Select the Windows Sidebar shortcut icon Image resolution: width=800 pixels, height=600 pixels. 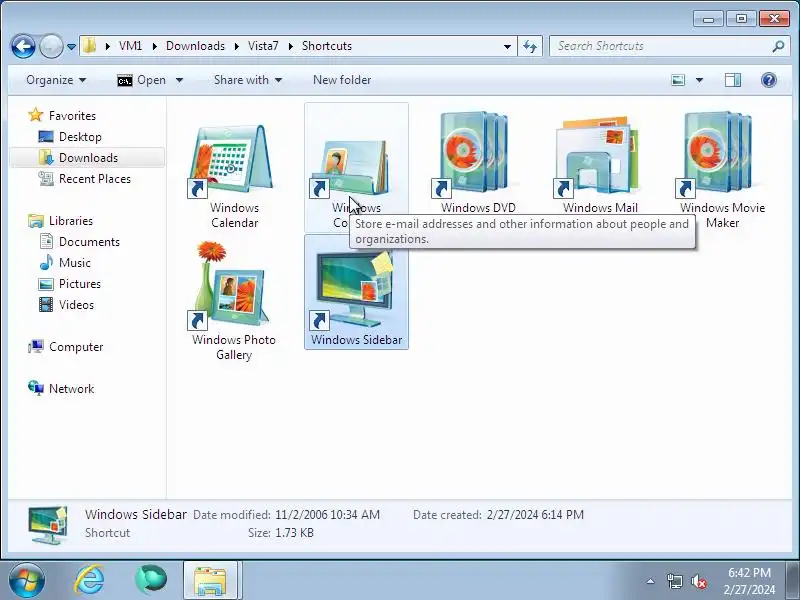[354, 290]
